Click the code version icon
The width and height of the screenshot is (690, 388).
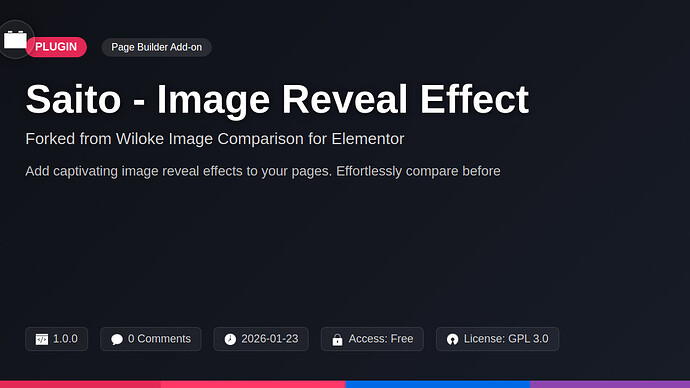[42, 339]
